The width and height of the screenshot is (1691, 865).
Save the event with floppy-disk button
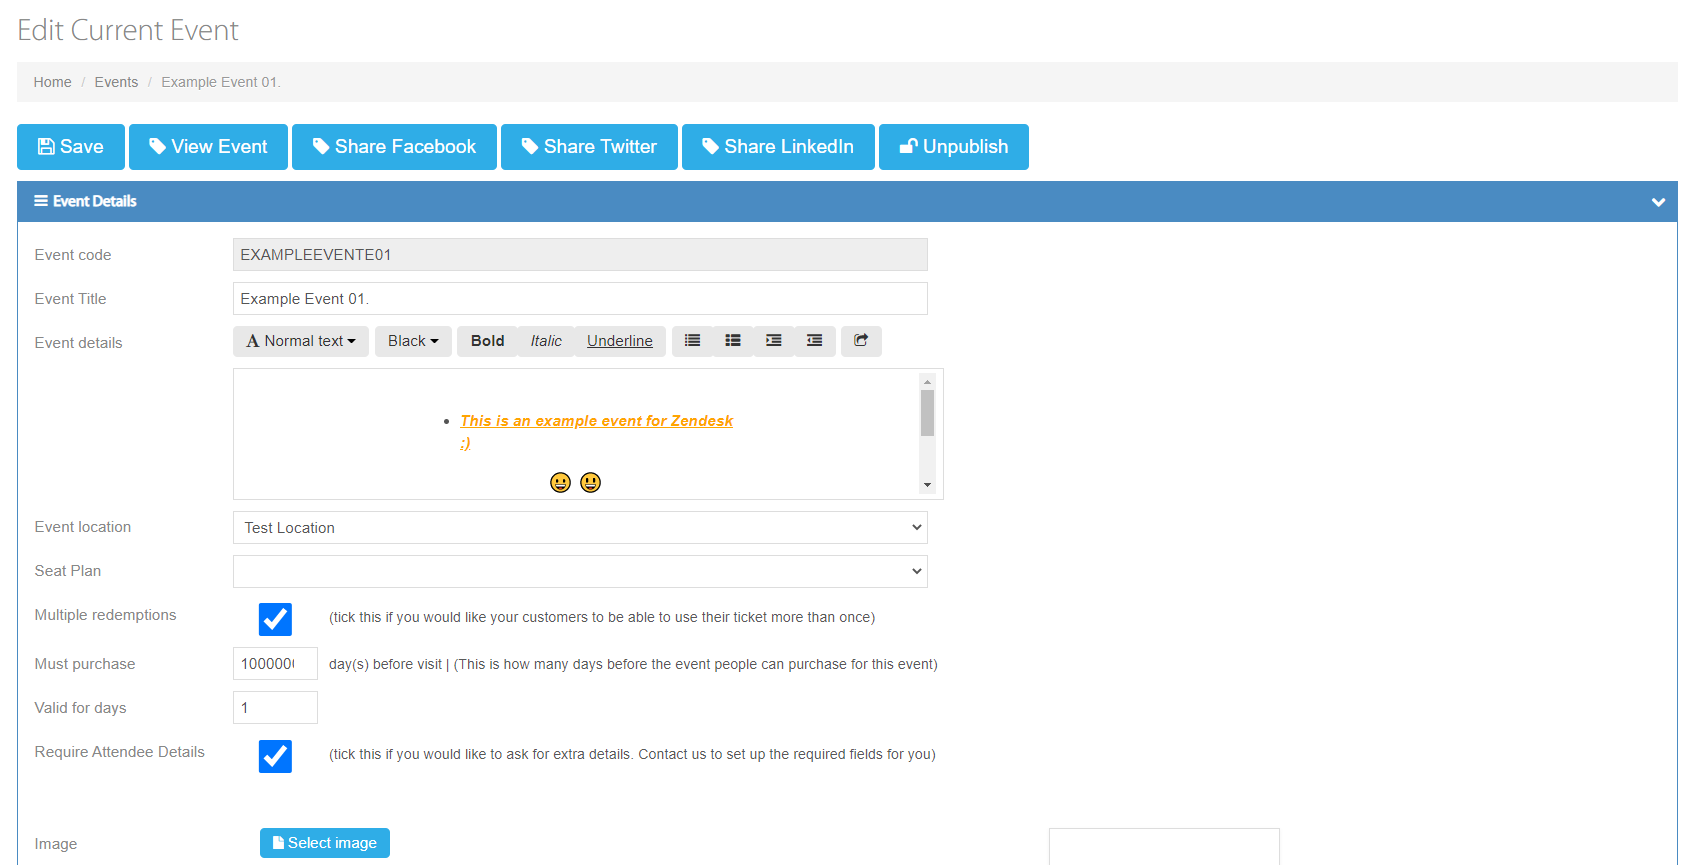(71, 147)
